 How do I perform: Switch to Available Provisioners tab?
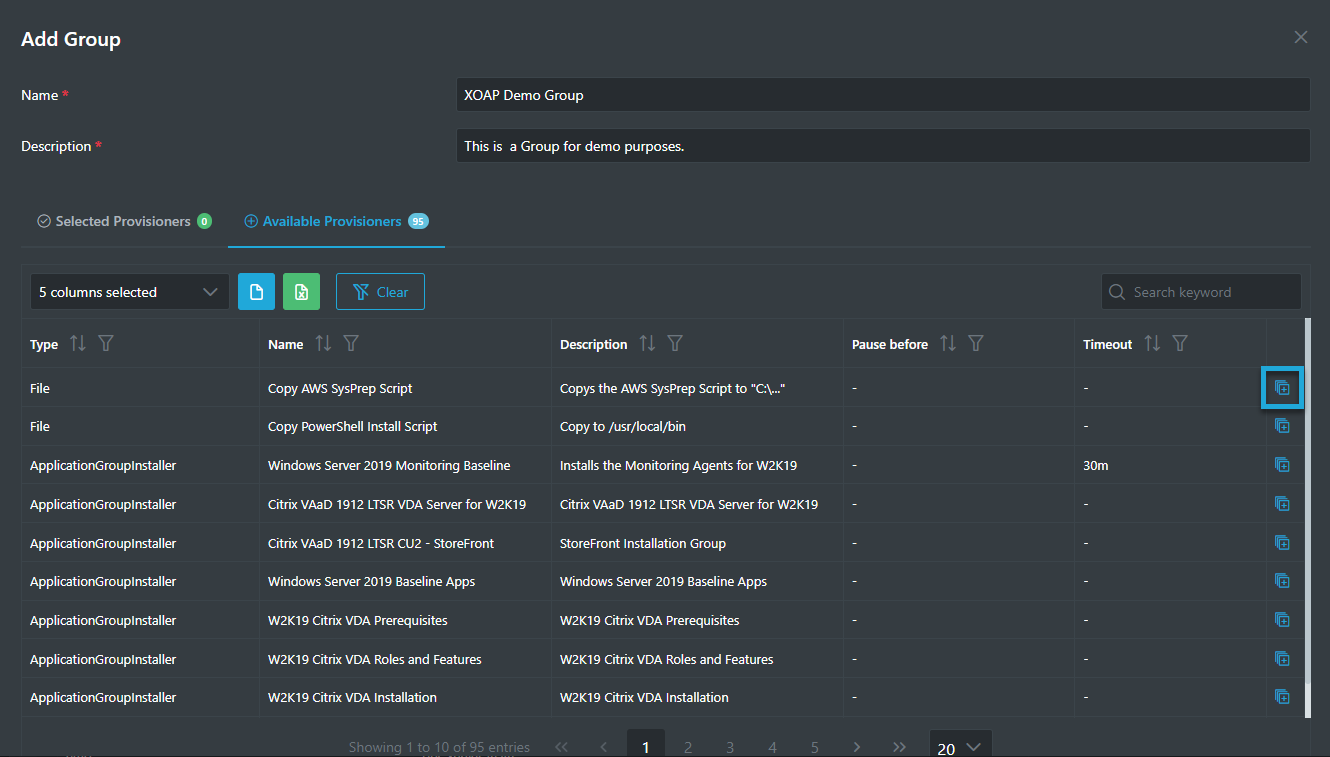pos(336,221)
